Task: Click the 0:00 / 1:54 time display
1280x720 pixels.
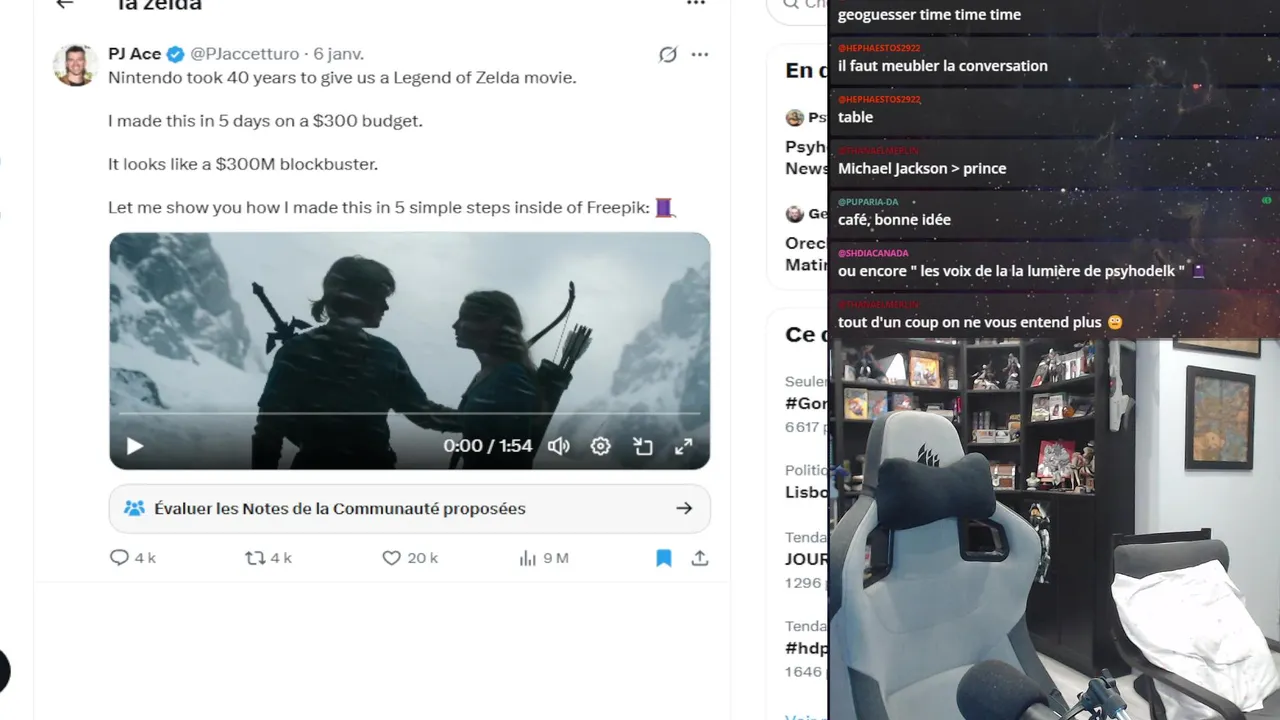Action: coord(488,446)
